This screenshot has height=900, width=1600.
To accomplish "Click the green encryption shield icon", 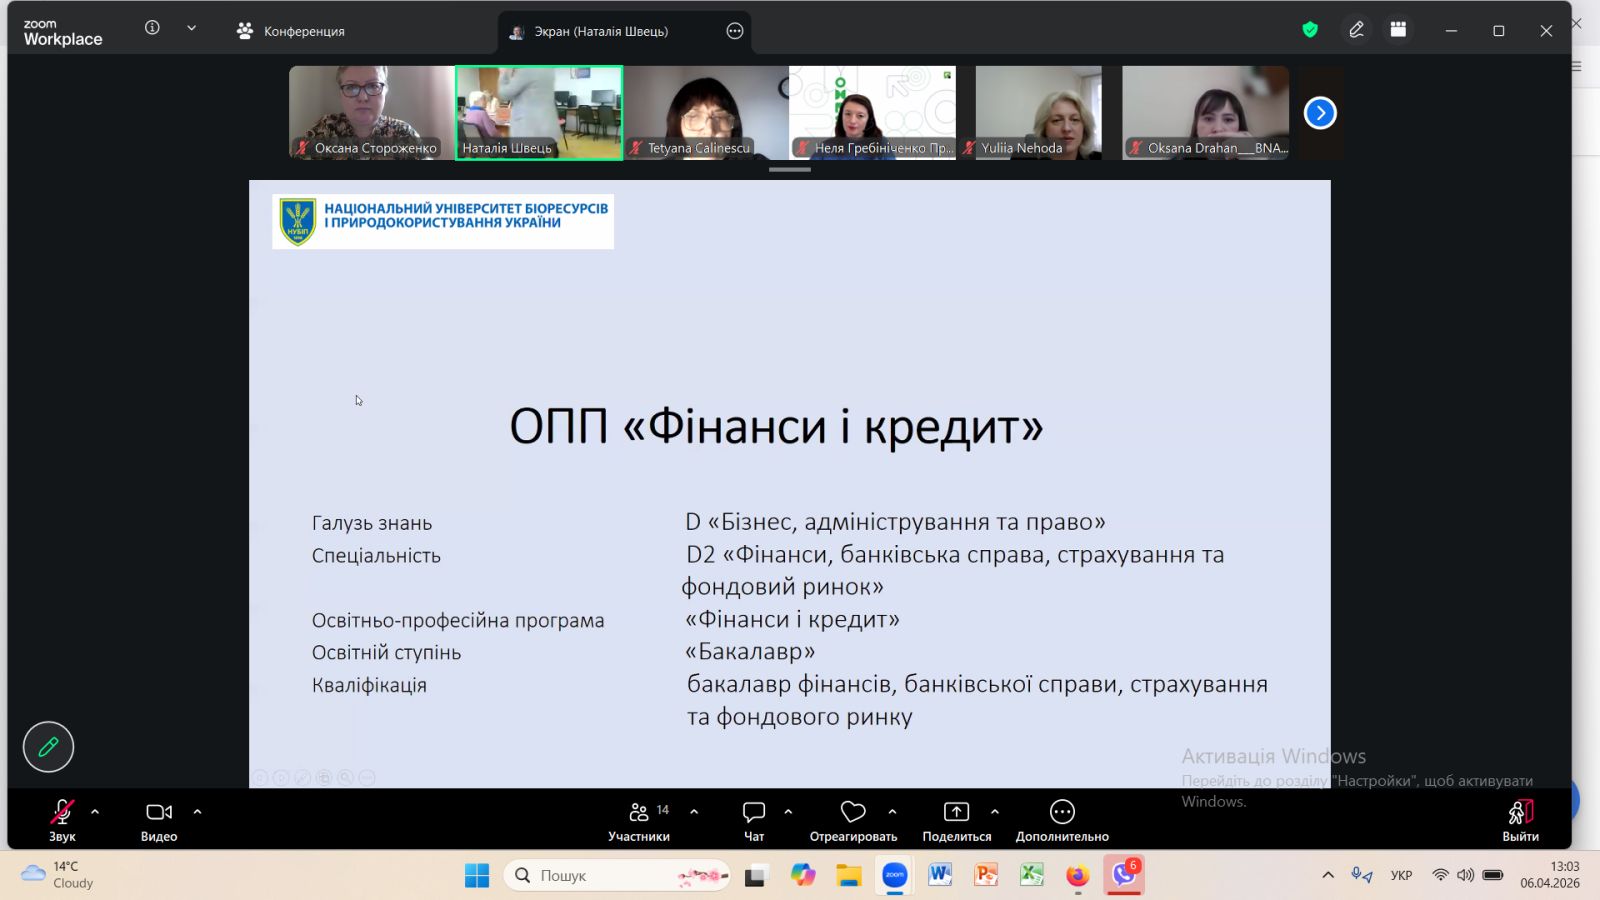I will point(1310,30).
